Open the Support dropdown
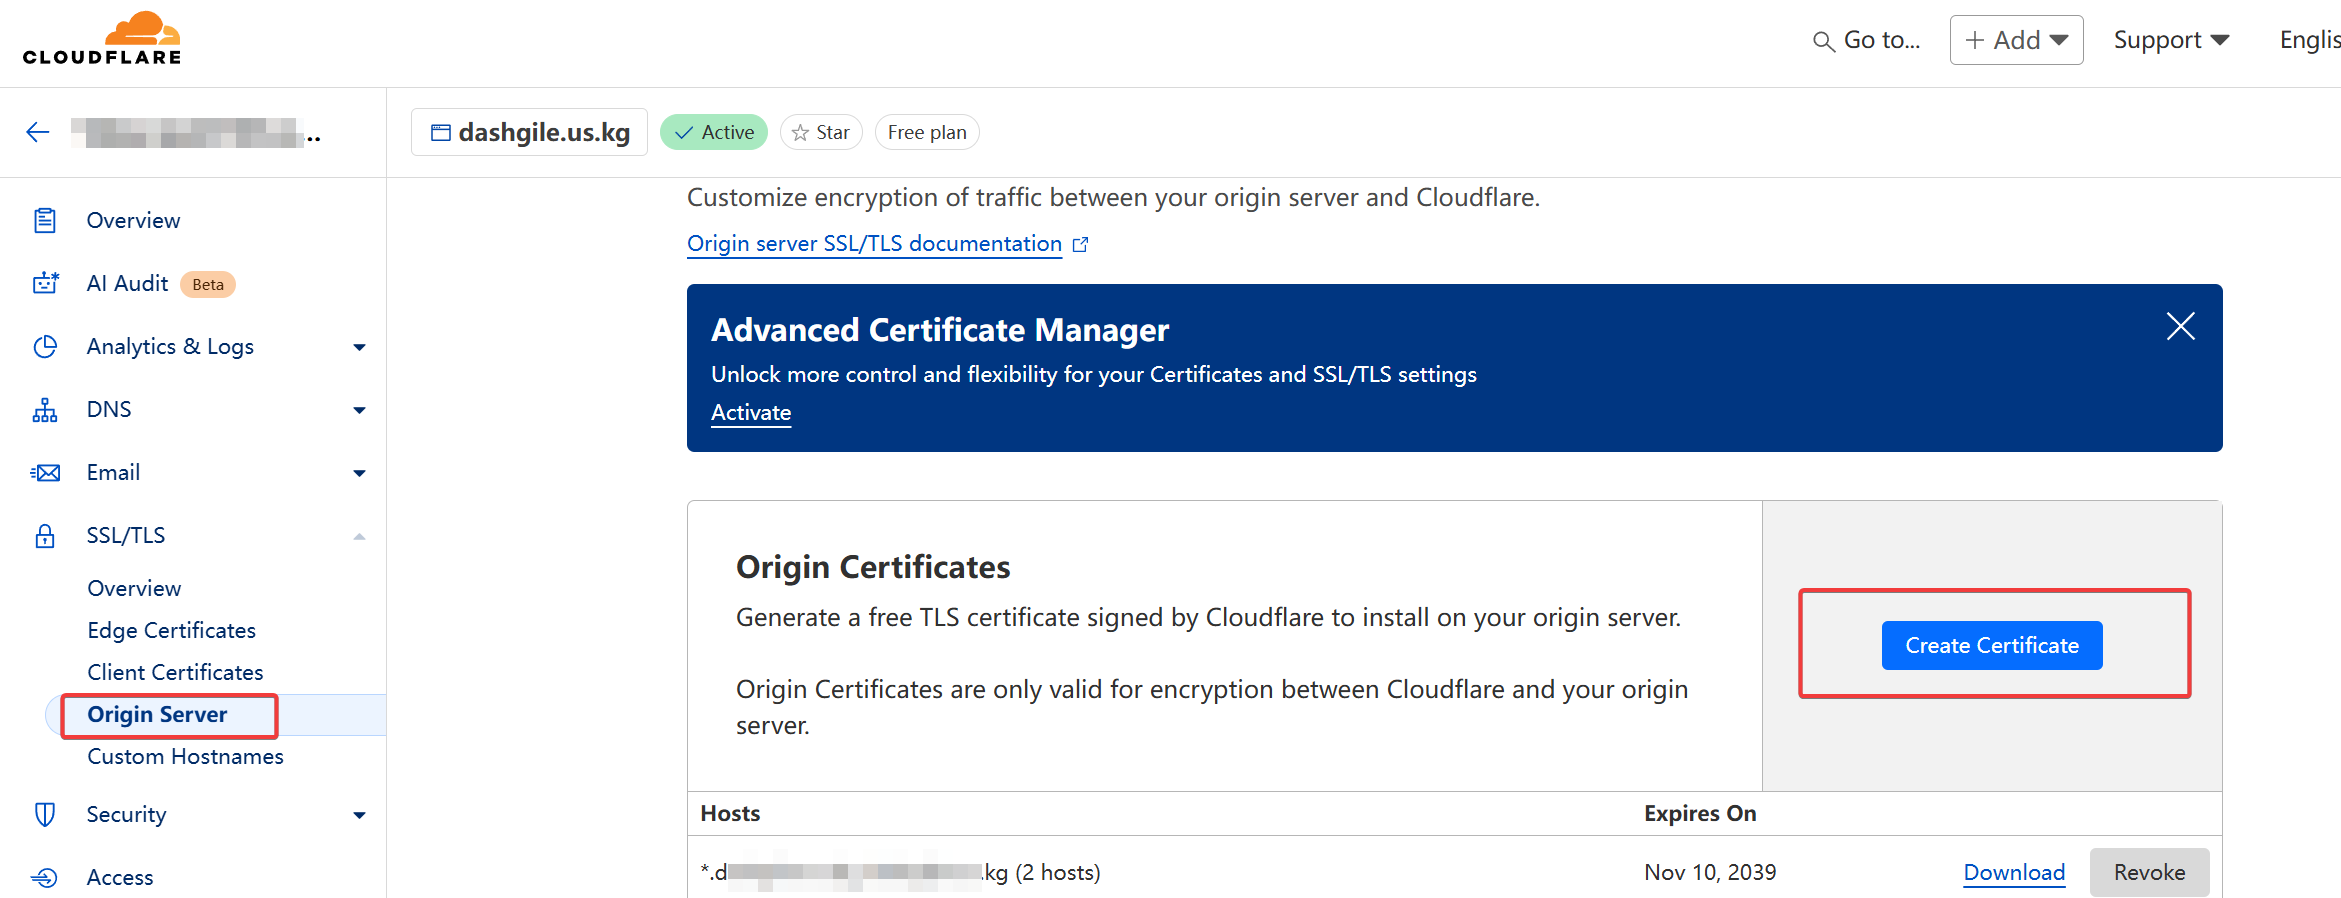Image resolution: width=2341 pixels, height=898 pixels. [2170, 40]
